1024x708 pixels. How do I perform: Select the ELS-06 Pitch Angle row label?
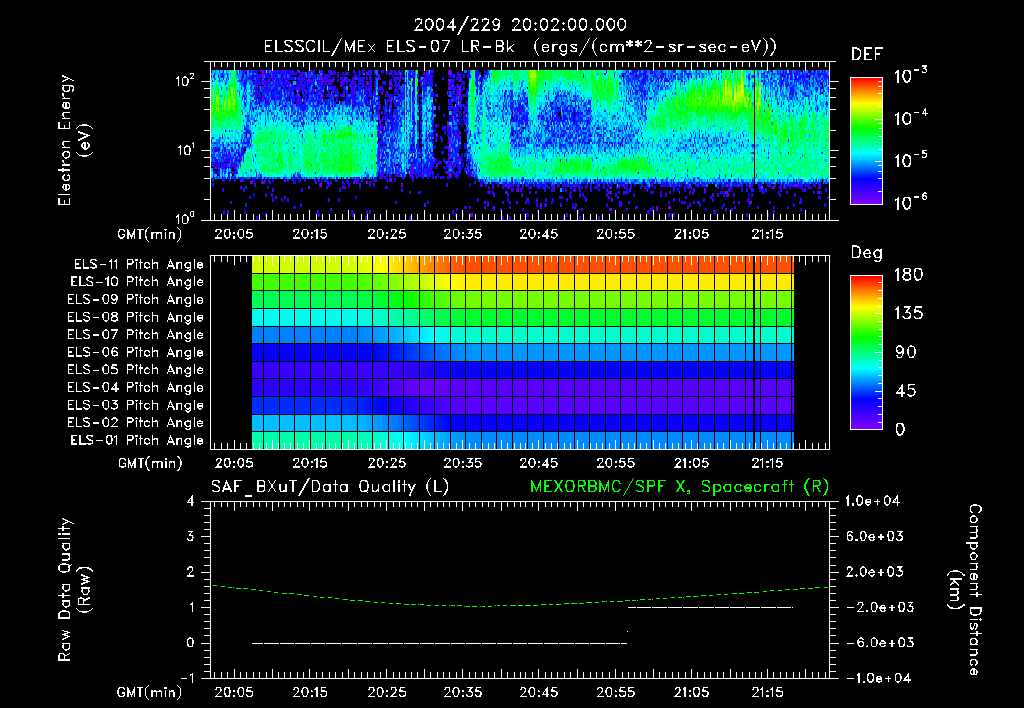click(136, 352)
